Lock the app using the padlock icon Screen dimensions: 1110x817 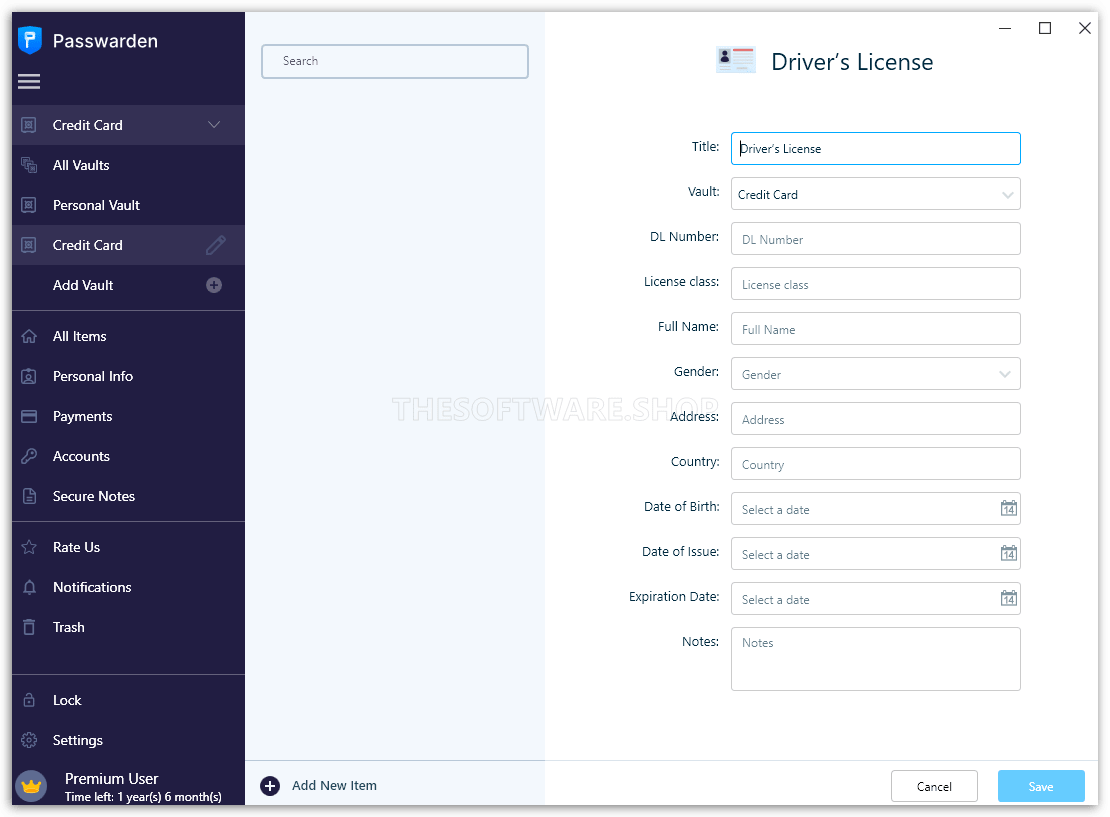click(x=30, y=700)
